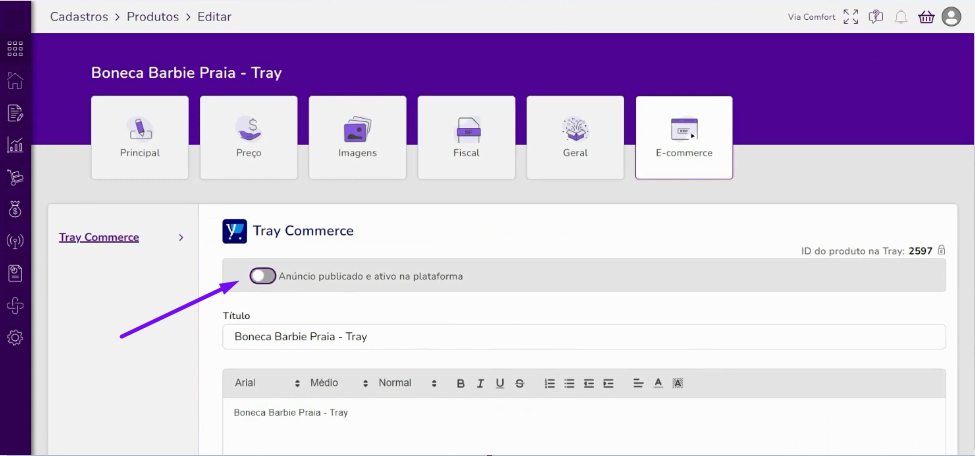Image resolution: width=975 pixels, height=456 pixels.
Task: Increase indent in the editor toolbar
Action: coord(608,383)
